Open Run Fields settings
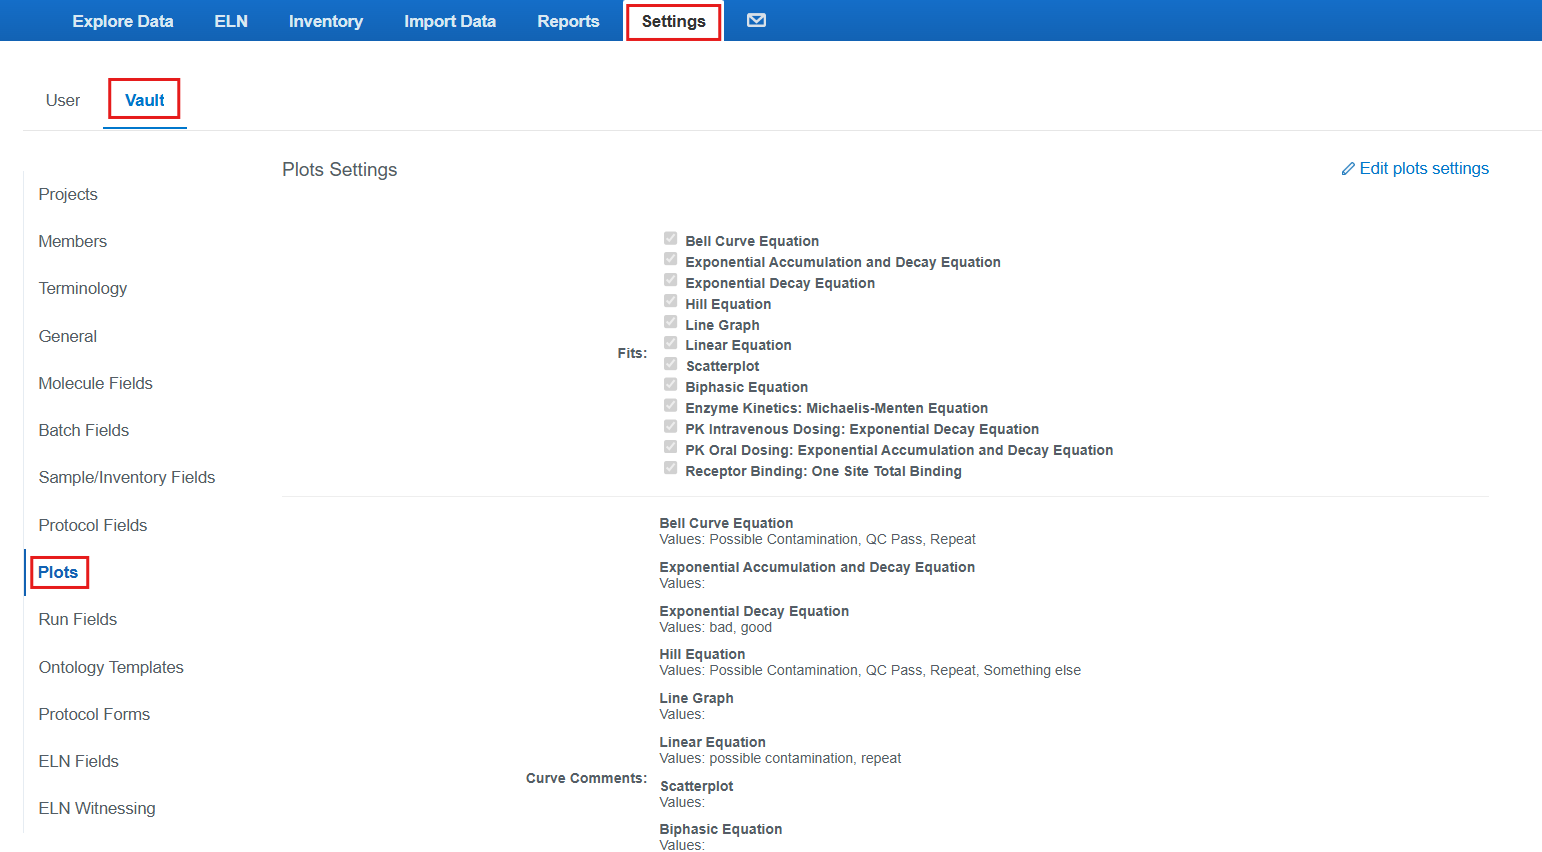 tap(78, 619)
